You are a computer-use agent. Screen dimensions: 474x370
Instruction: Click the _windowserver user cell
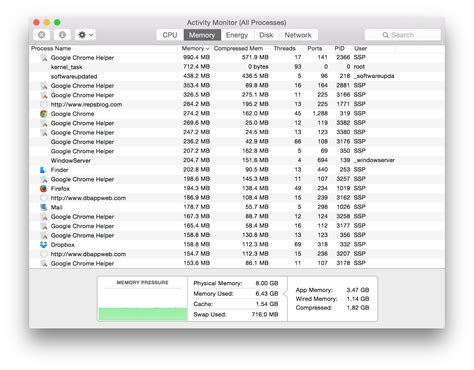click(374, 160)
